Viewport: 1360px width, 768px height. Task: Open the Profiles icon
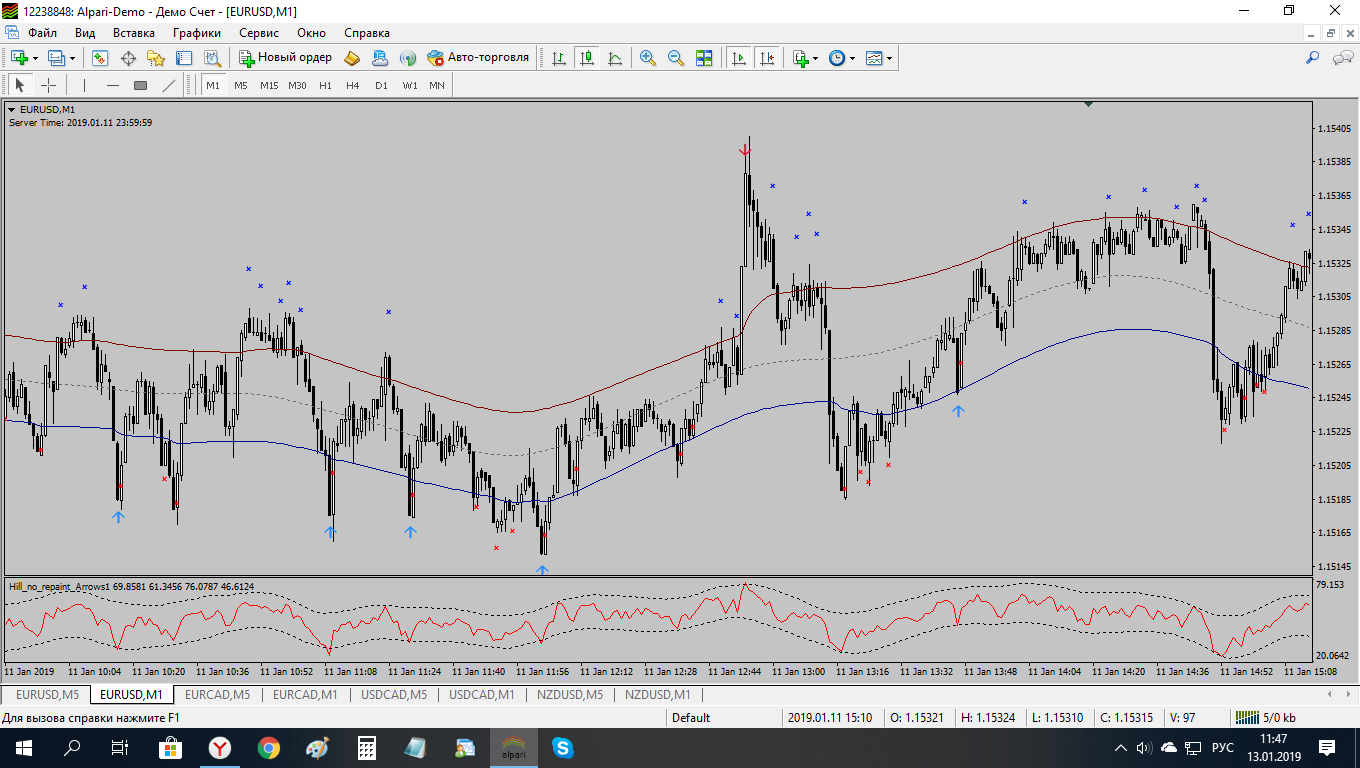[x=56, y=58]
